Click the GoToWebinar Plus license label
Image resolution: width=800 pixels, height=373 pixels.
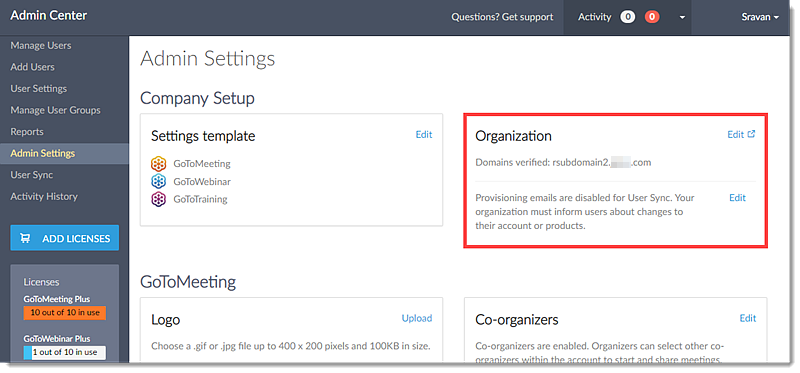57,339
